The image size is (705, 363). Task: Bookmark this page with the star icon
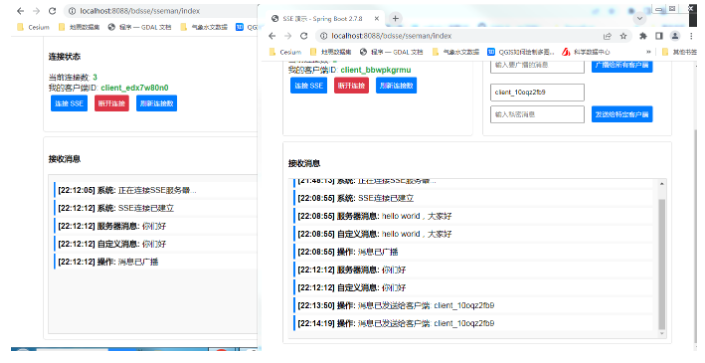point(623,36)
